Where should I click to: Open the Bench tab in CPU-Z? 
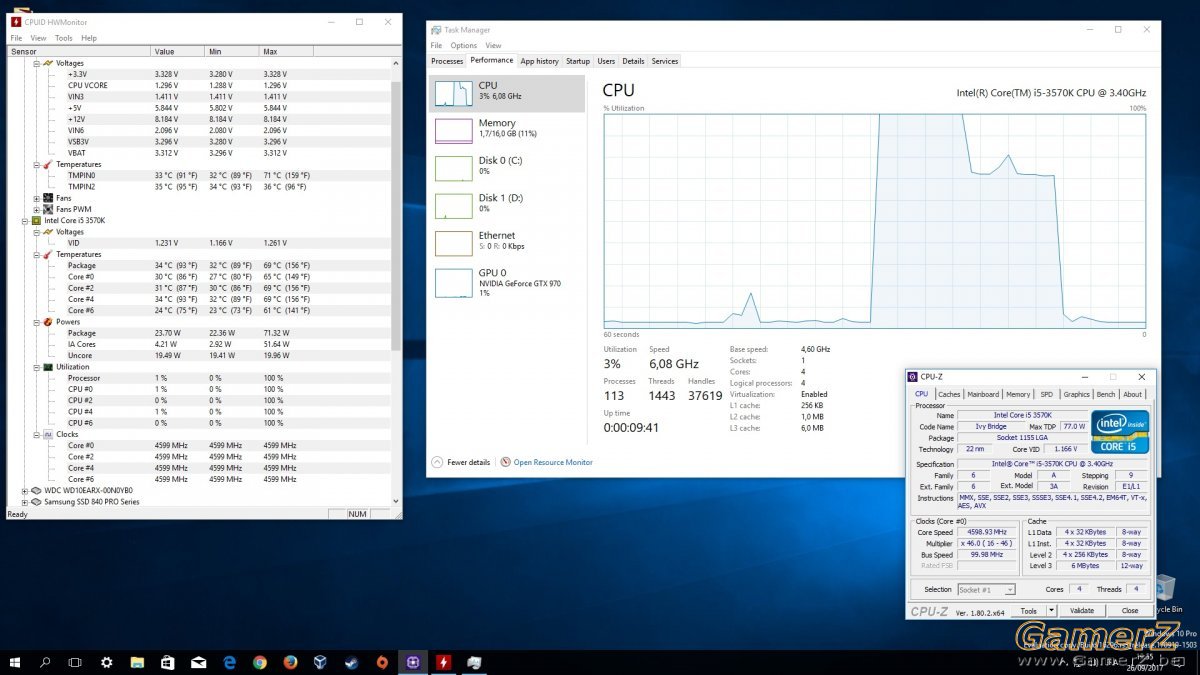(x=1106, y=394)
